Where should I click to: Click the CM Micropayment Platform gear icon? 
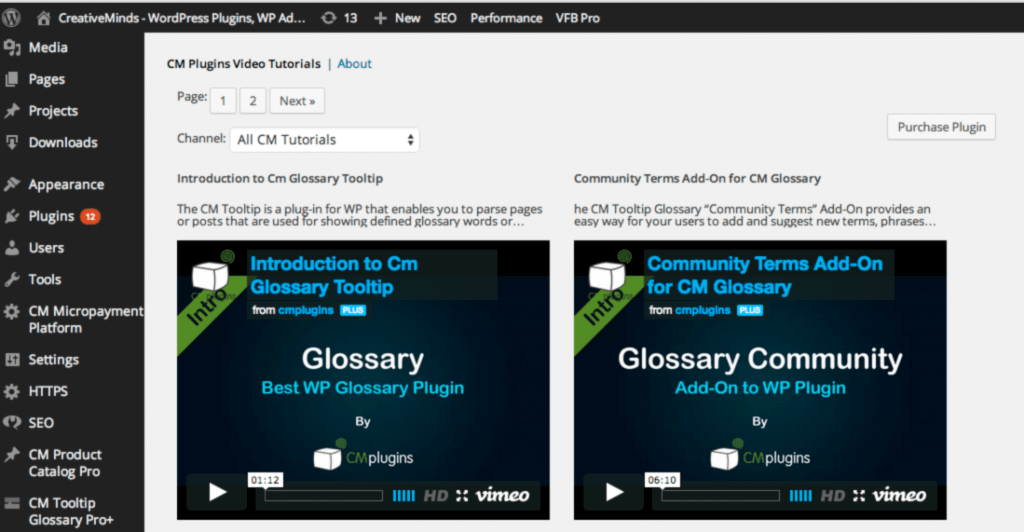click(12, 311)
